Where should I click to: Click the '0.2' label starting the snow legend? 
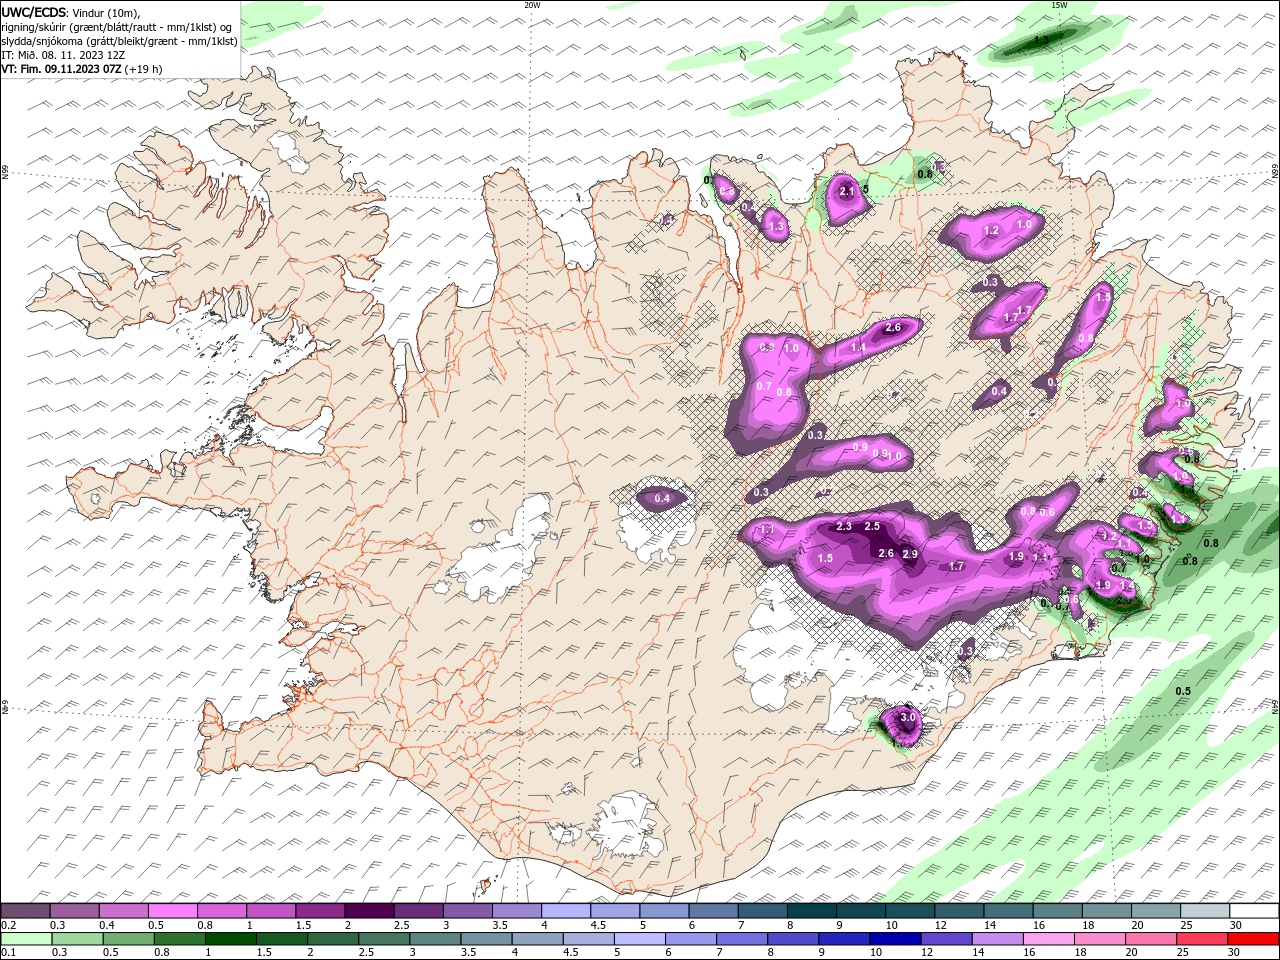(8, 925)
